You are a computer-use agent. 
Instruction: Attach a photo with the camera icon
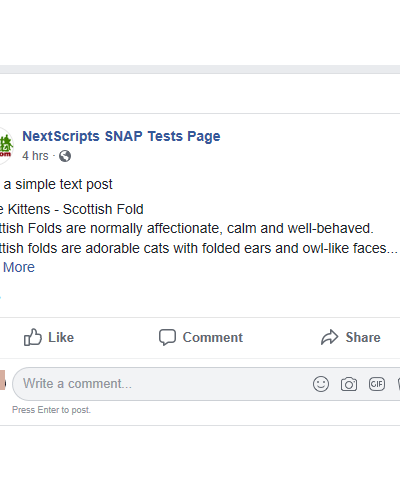pos(349,384)
